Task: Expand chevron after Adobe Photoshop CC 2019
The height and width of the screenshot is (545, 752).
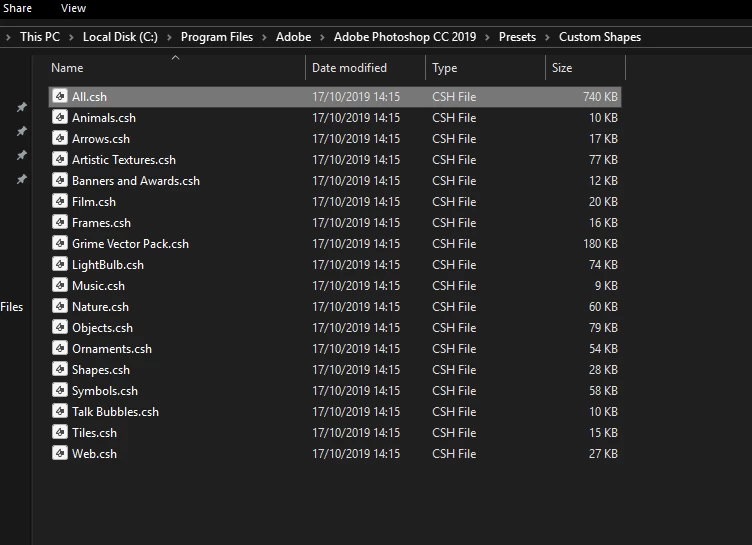Action: click(x=487, y=37)
